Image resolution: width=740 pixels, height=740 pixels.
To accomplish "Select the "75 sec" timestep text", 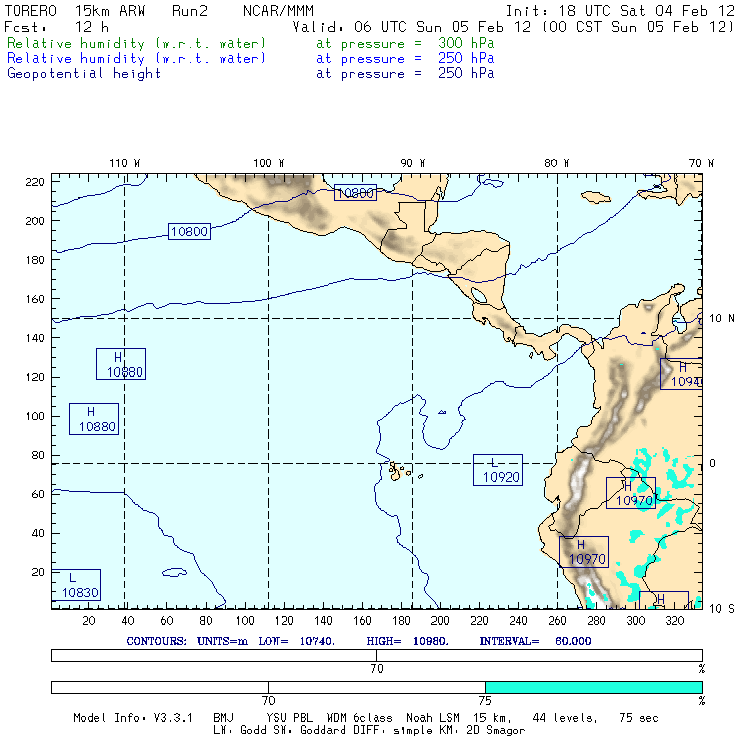I will tap(639, 718).
